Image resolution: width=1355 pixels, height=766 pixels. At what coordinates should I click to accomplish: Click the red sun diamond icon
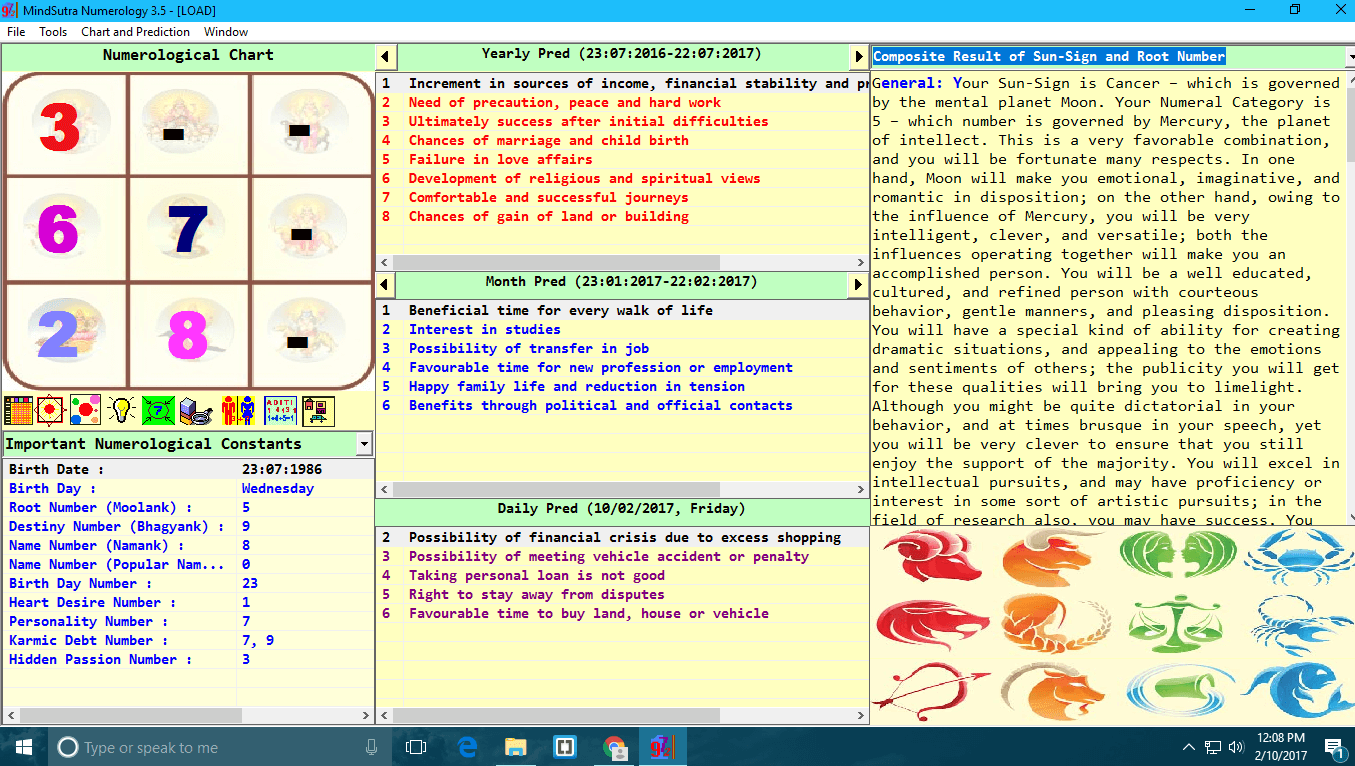[x=52, y=411]
